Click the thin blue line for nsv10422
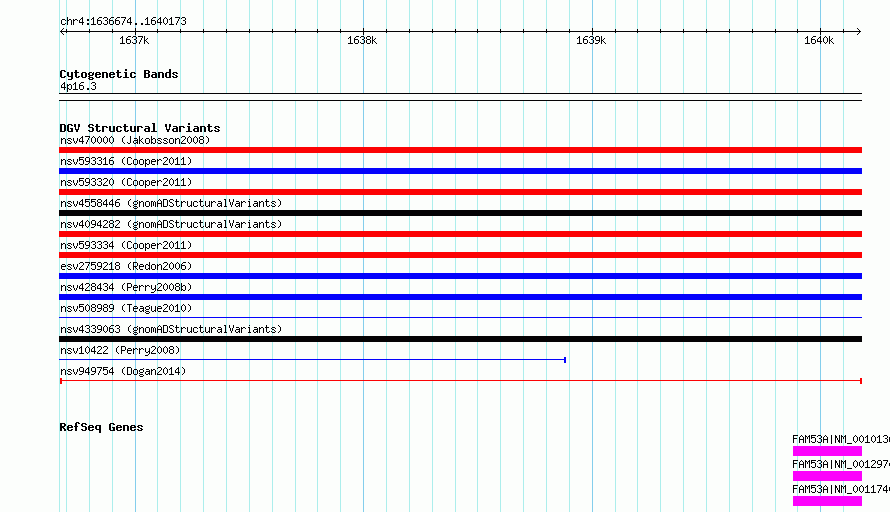 point(313,360)
